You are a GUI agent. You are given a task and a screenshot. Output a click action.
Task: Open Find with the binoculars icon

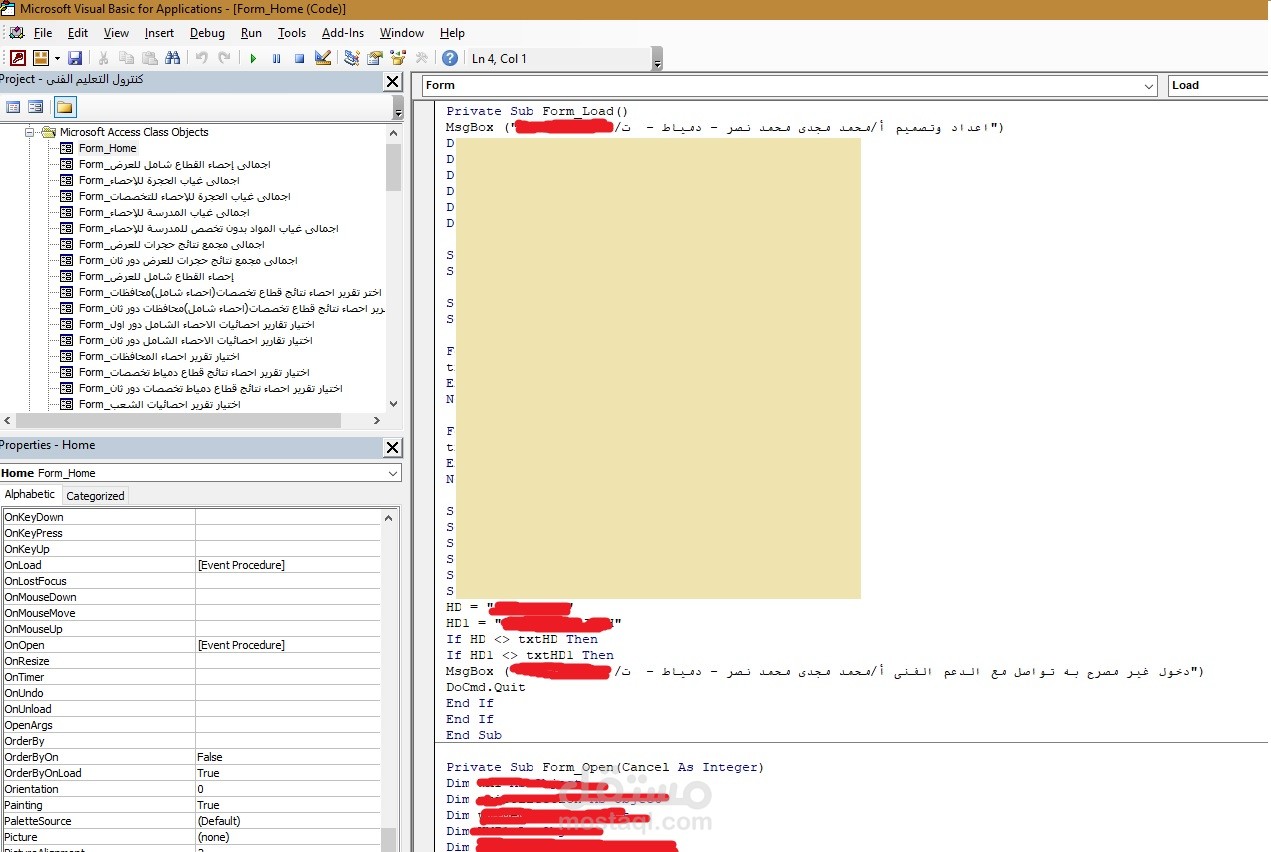[x=172, y=58]
